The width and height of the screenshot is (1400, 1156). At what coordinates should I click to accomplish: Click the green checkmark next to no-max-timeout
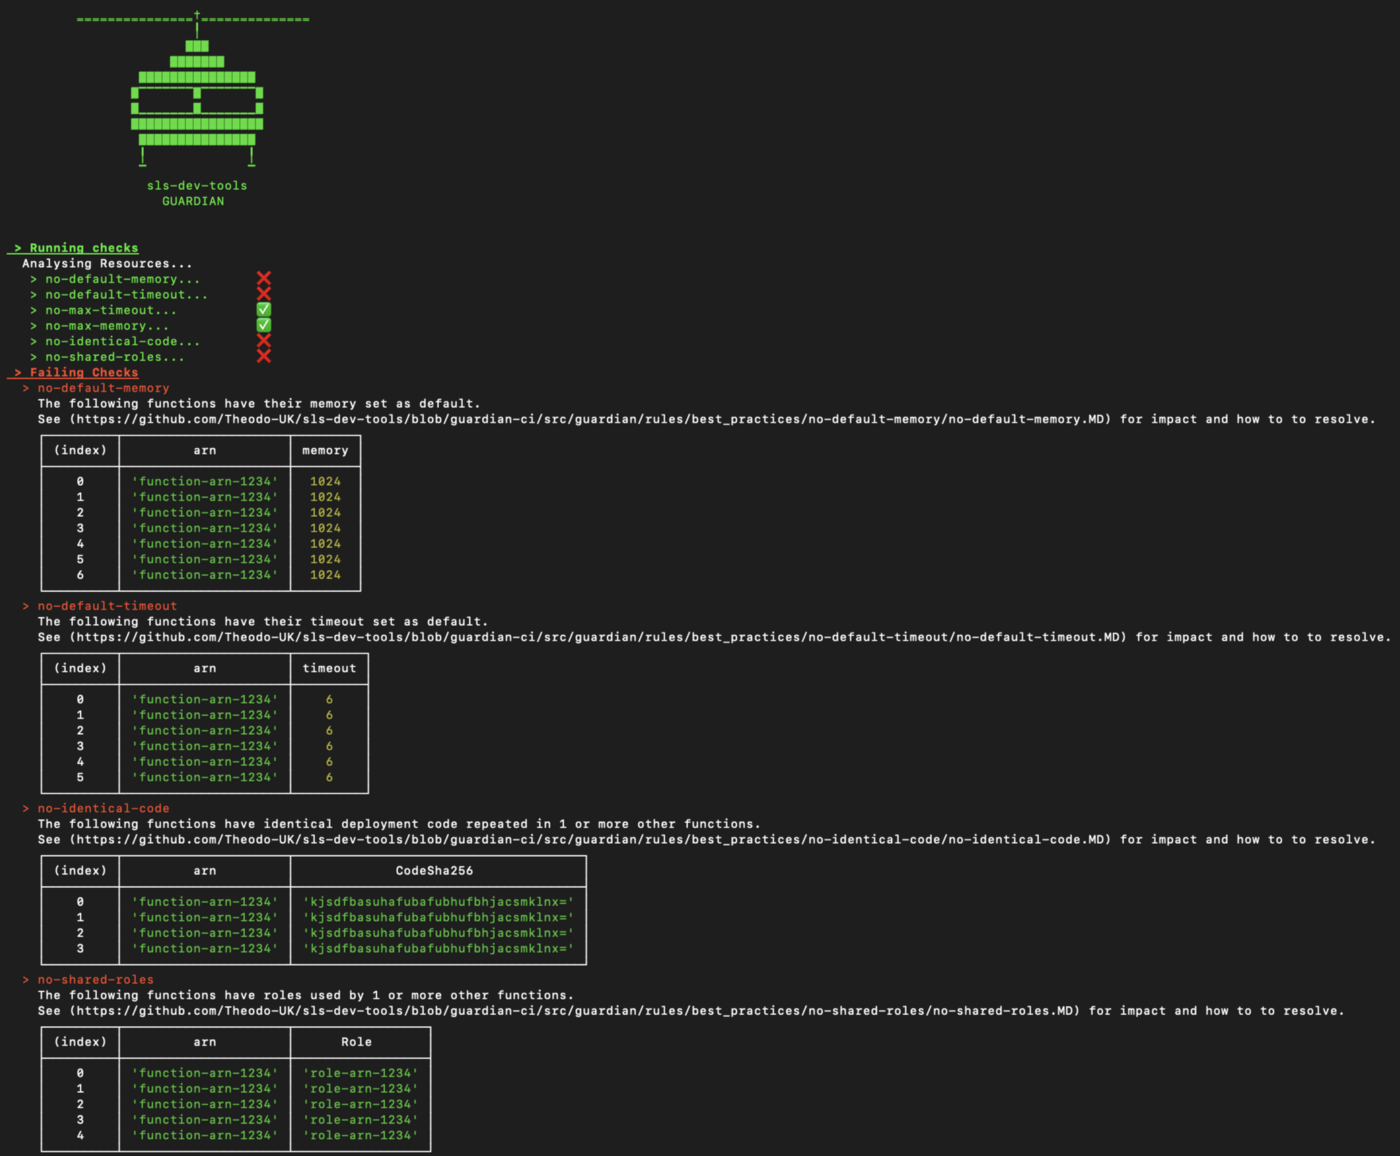(263, 309)
